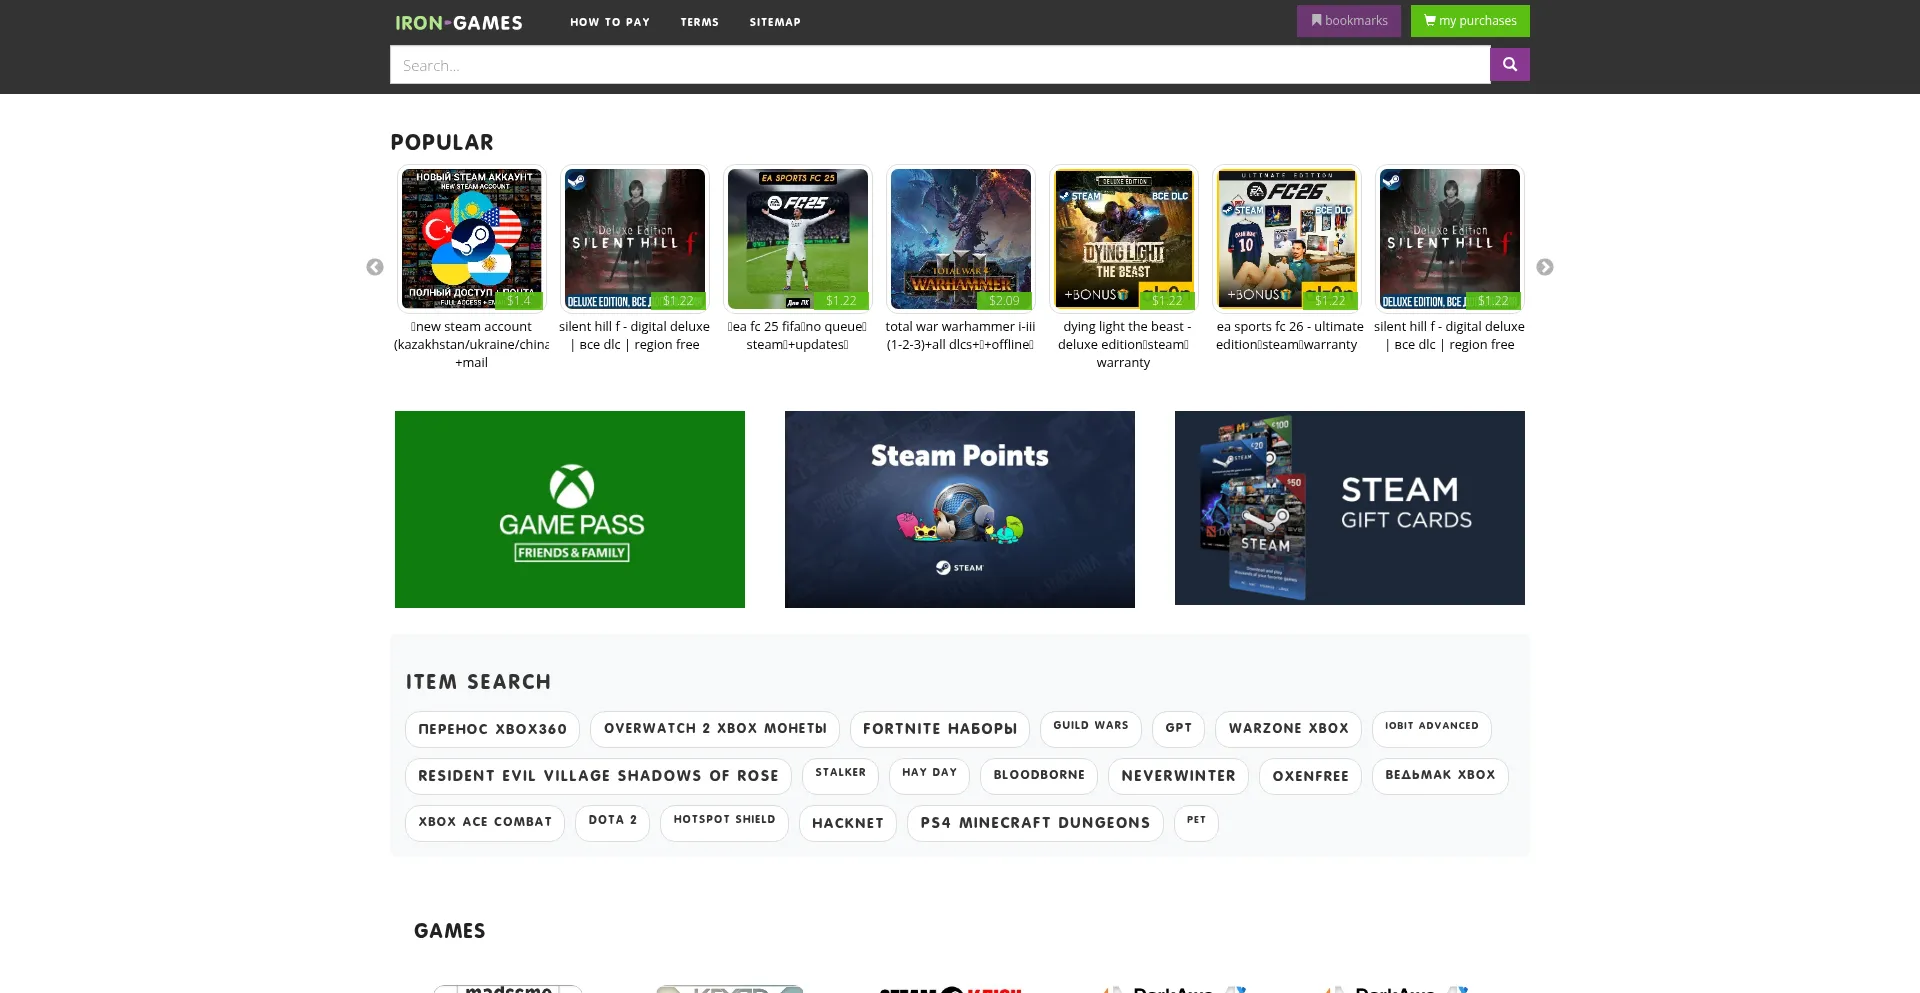Image resolution: width=1920 pixels, height=993 pixels.
Task: Open the Xbox Game Pass banner
Action: pyautogui.click(x=570, y=509)
